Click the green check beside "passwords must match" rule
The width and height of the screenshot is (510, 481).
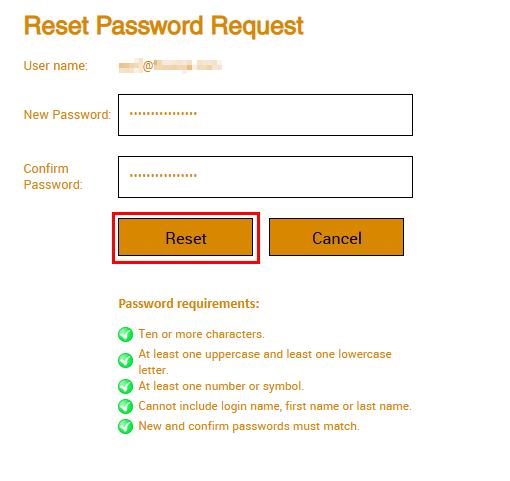click(125, 426)
